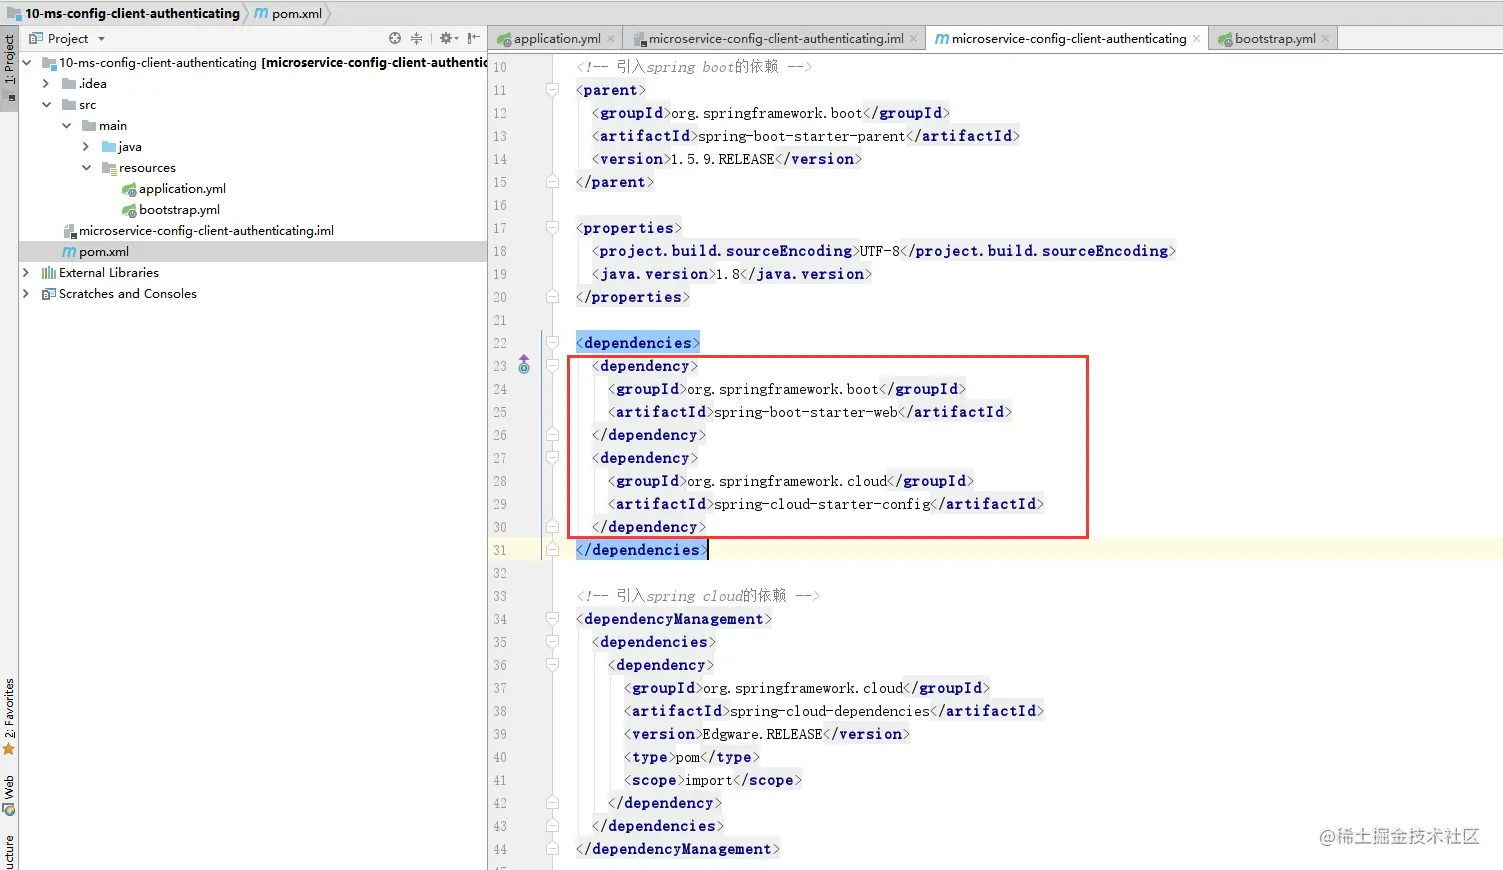
Task: Click line number 31 in the gutter
Action: pos(499,550)
